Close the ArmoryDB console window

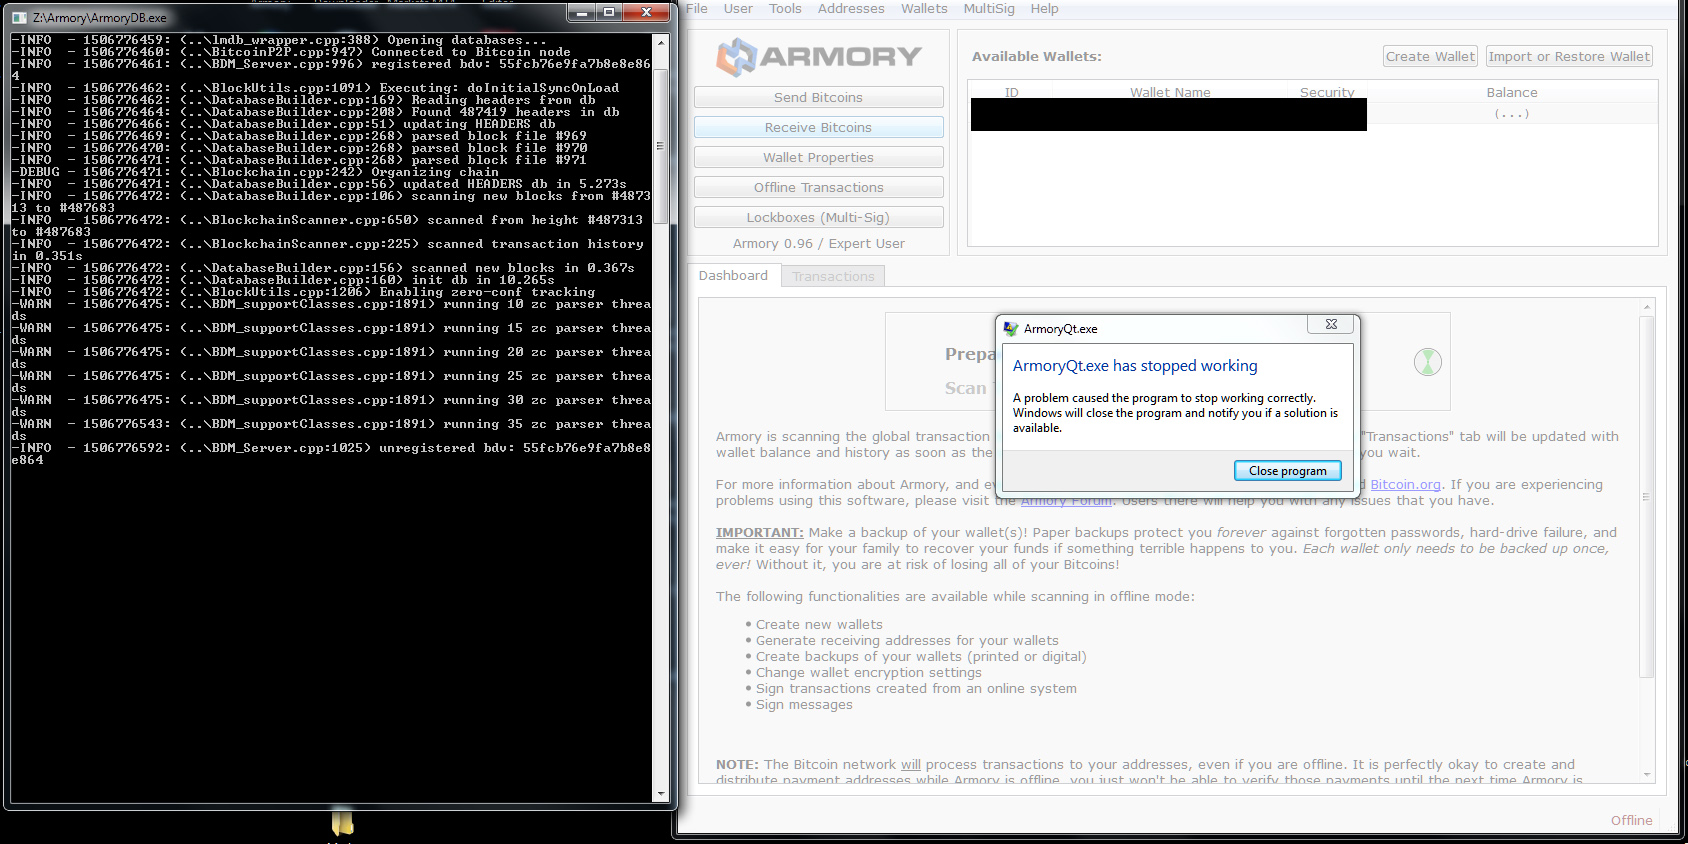647,12
